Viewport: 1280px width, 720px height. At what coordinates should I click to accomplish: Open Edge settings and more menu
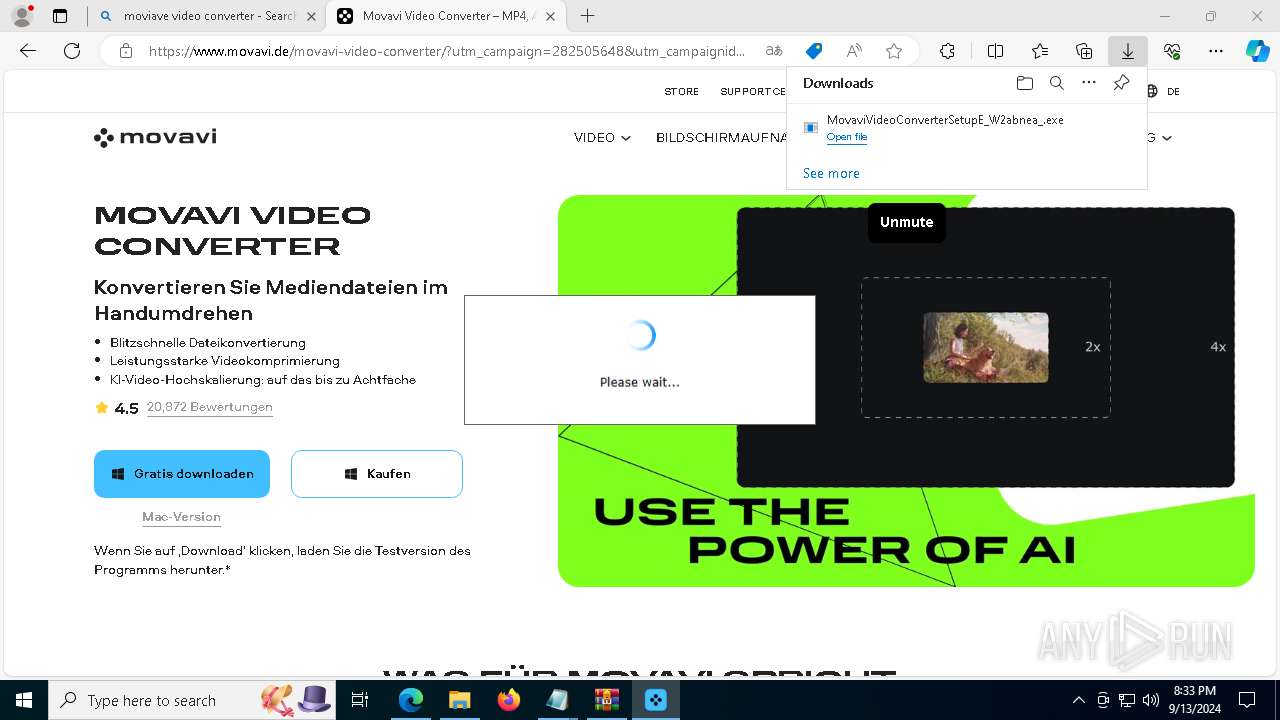pyautogui.click(x=1216, y=51)
